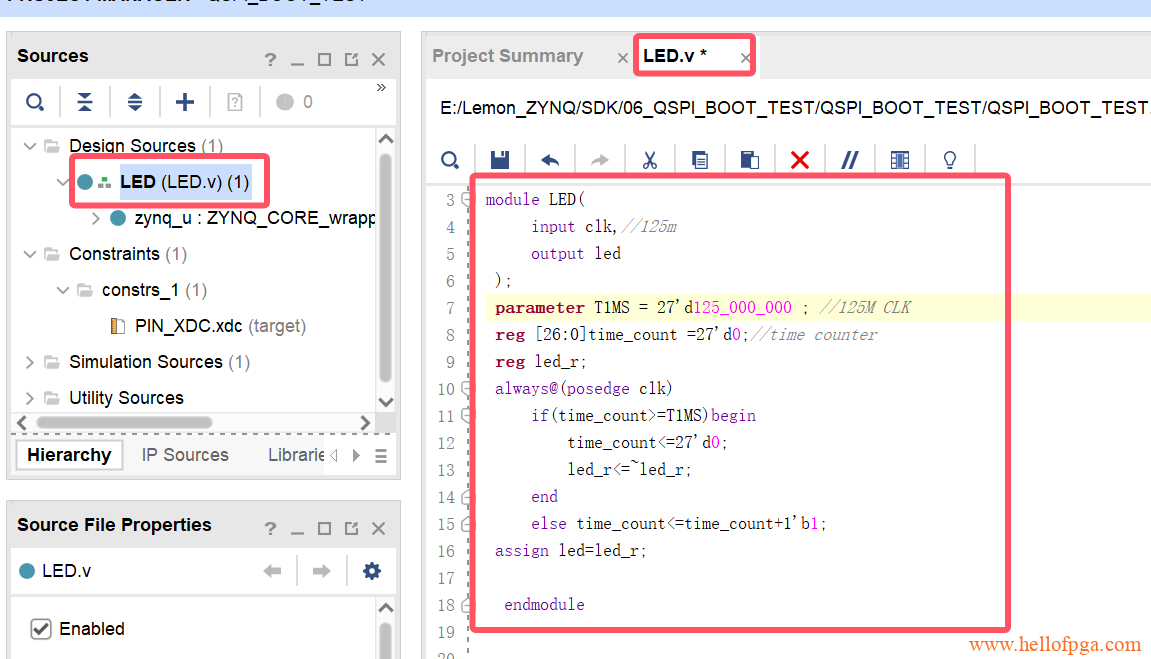1151x659 pixels.
Task: Click the Cut scissors icon
Action: pos(649,160)
